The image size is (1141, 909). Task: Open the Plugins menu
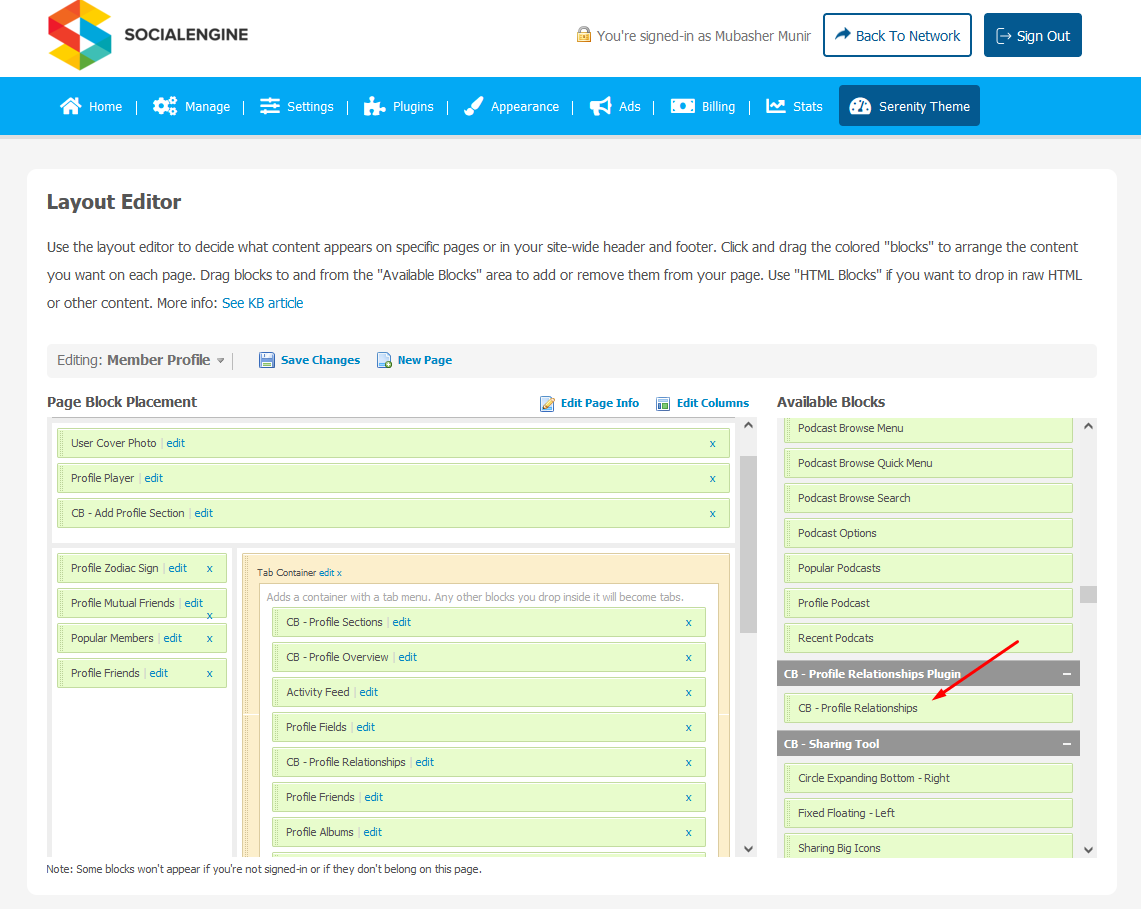click(399, 106)
